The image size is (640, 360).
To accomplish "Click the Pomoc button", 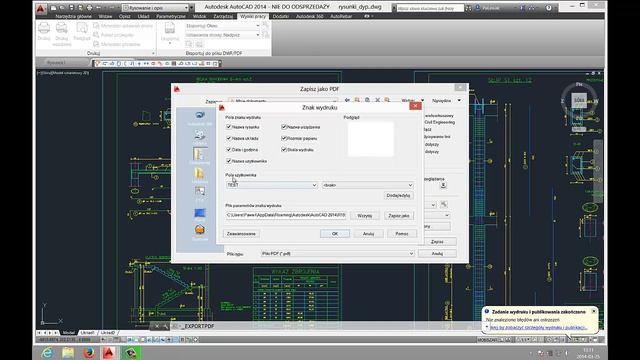I will coord(402,234).
